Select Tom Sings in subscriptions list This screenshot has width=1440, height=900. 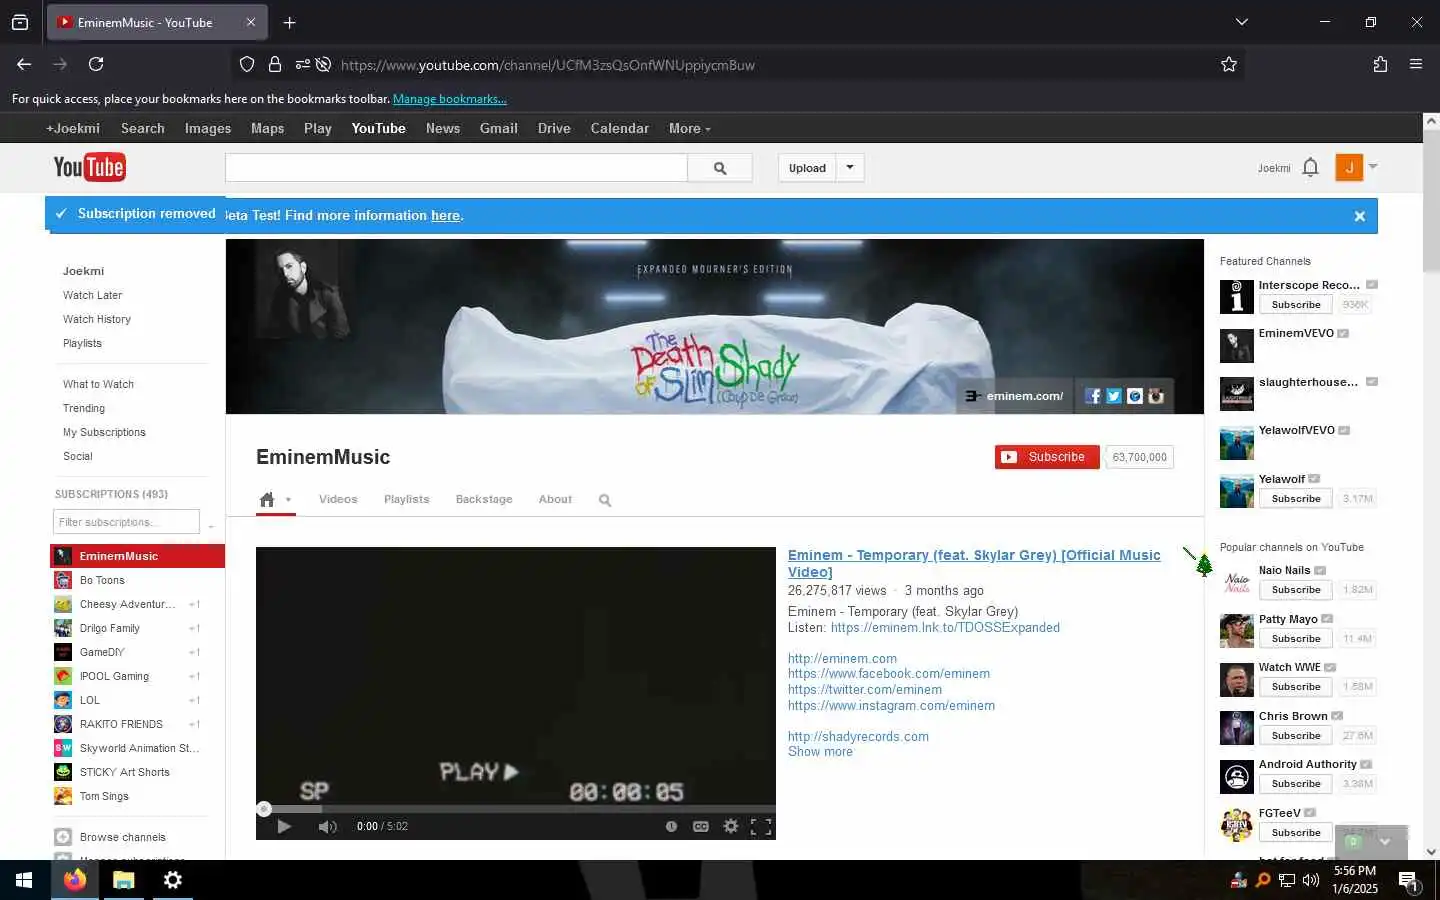pyautogui.click(x=104, y=796)
